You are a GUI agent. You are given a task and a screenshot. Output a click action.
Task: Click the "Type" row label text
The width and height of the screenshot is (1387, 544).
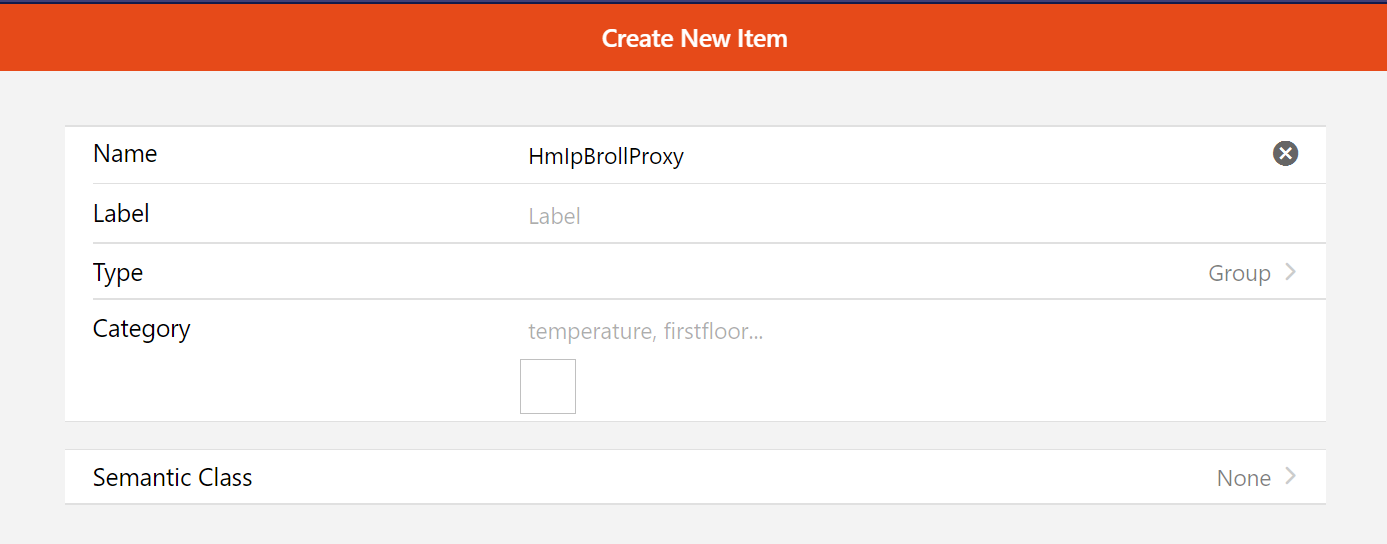pos(118,273)
